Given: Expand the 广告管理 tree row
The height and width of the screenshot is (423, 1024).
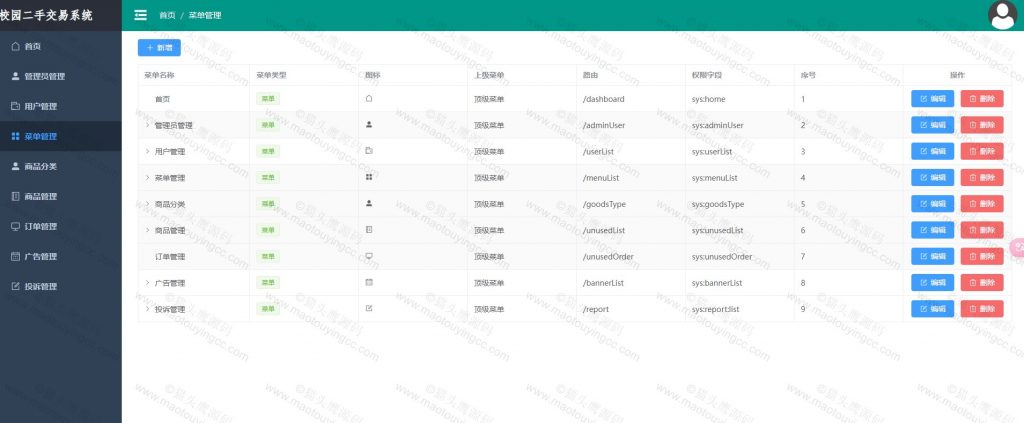Looking at the screenshot, I should tap(147, 282).
